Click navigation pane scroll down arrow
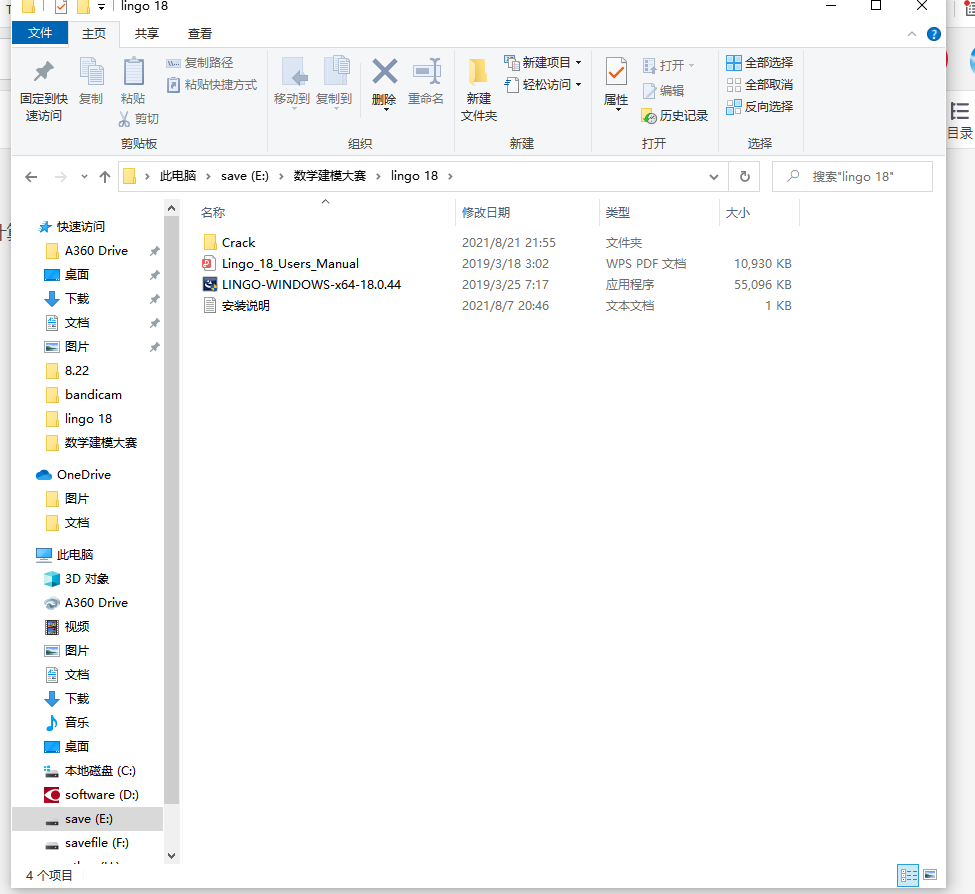Screen dimensions: 975x894 click(x=172, y=856)
